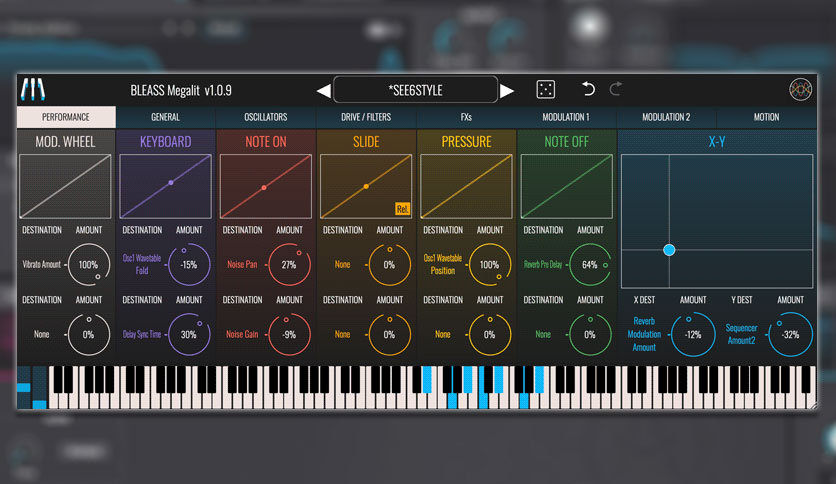Image resolution: width=836 pixels, height=484 pixels.
Task: Click the Pressure 100% amount knob
Action: [x=489, y=265]
